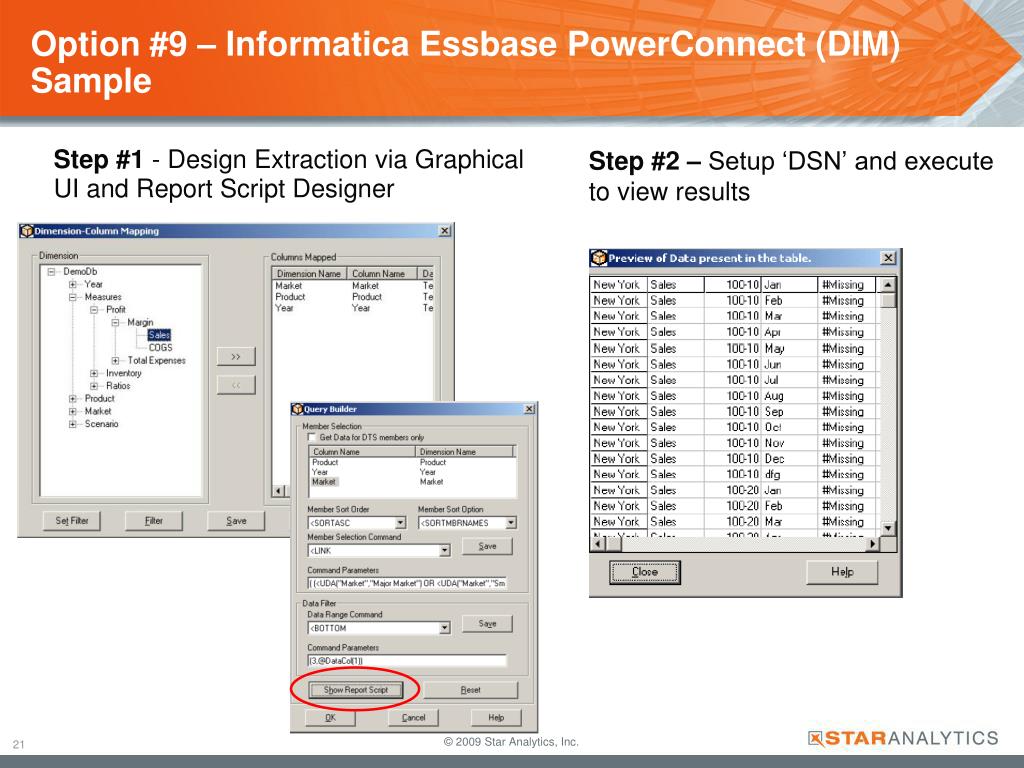The height and width of the screenshot is (768, 1024).
Task: Click the Member Selection Command Parameters field
Action: (408, 584)
